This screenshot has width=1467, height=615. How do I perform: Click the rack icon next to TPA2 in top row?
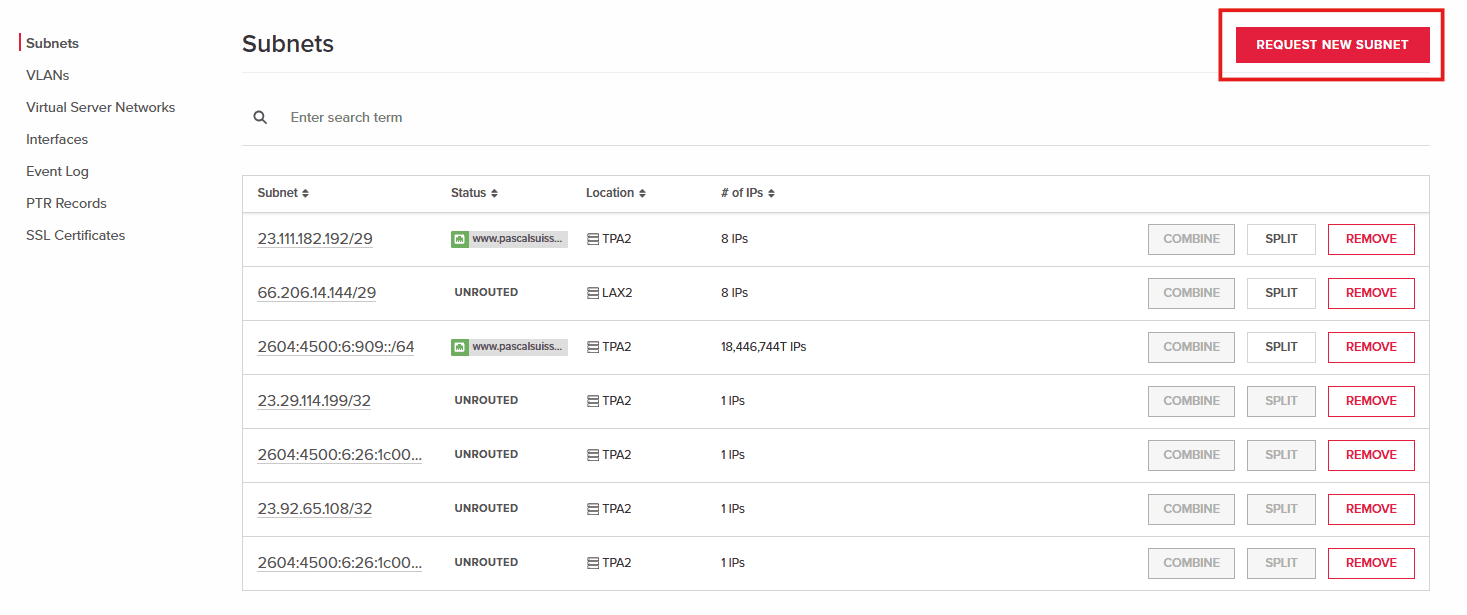[592, 238]
